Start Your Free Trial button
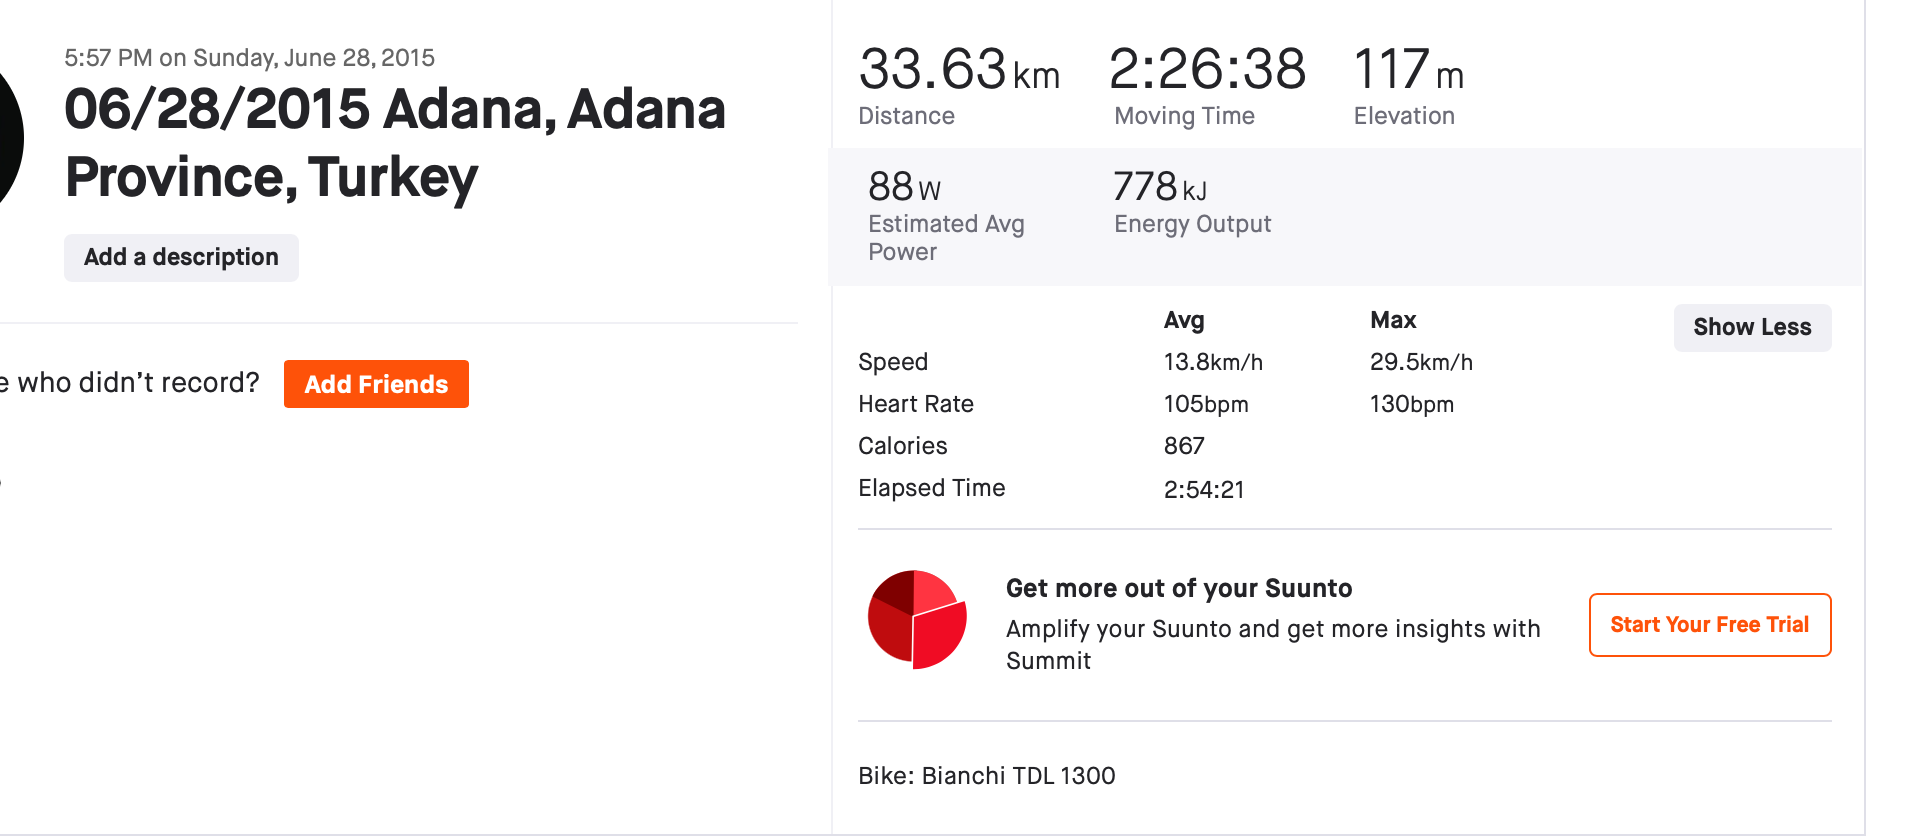 (1710, 625)
